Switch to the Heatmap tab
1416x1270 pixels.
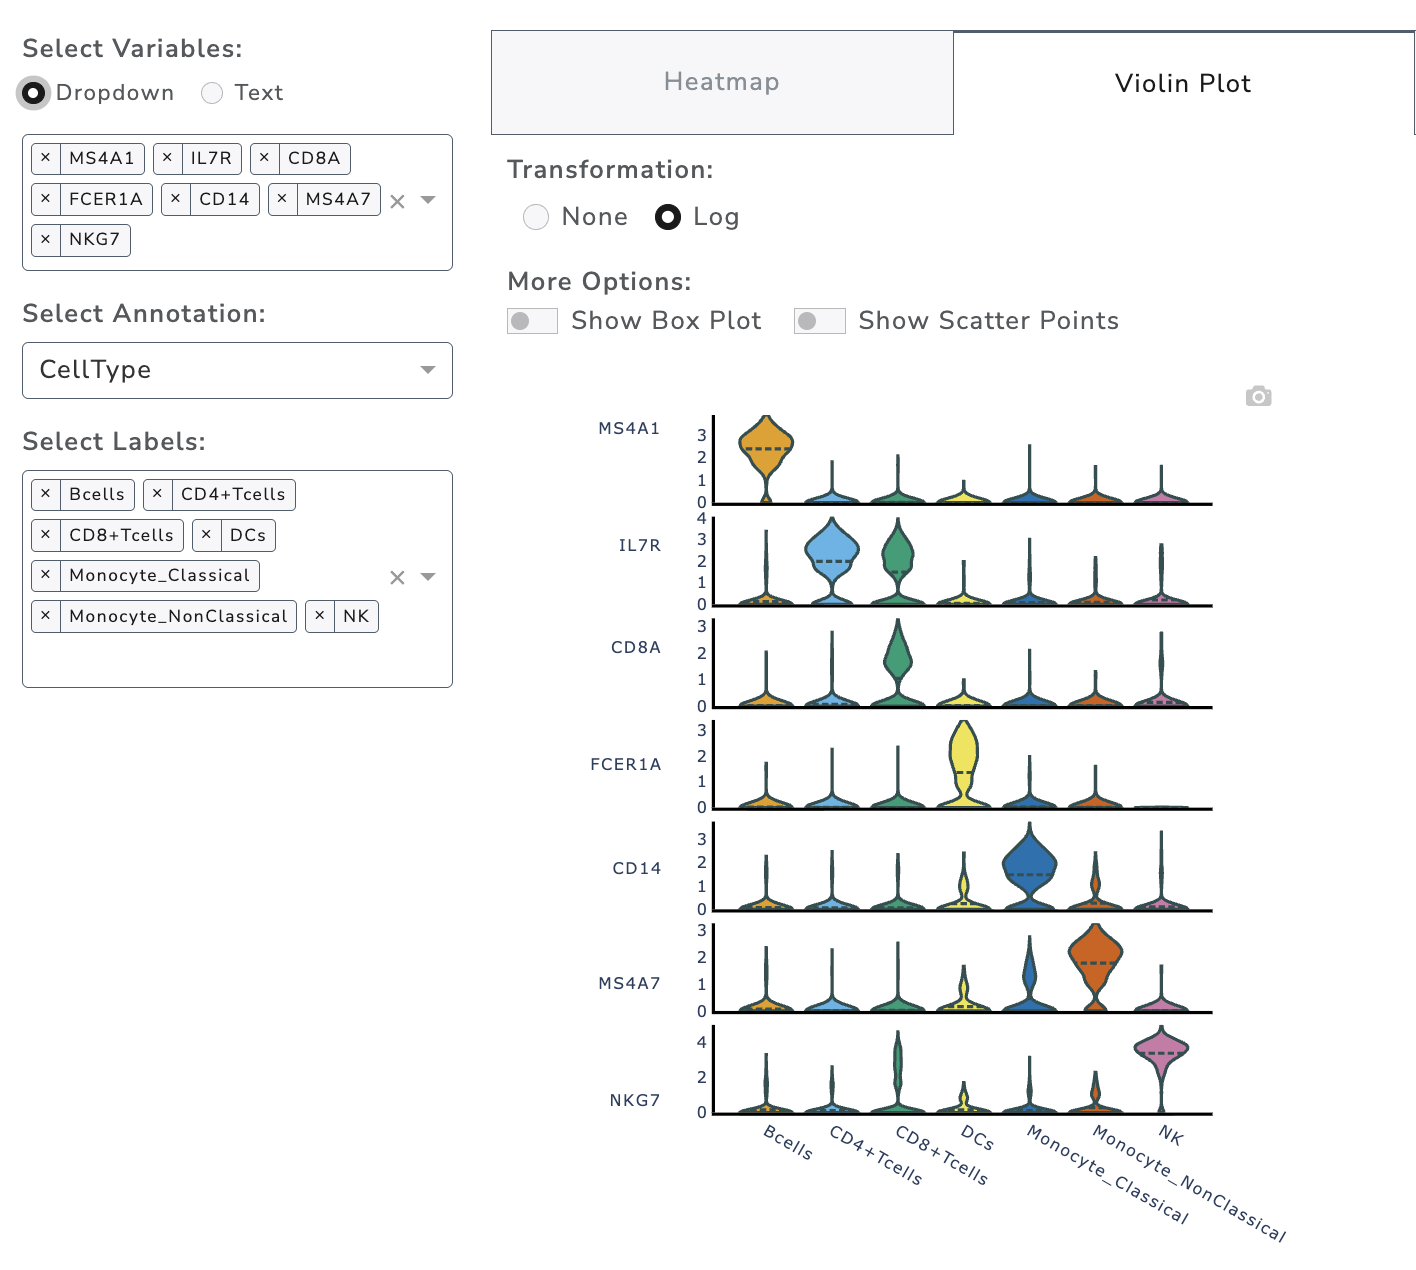[x=721, y=82]
